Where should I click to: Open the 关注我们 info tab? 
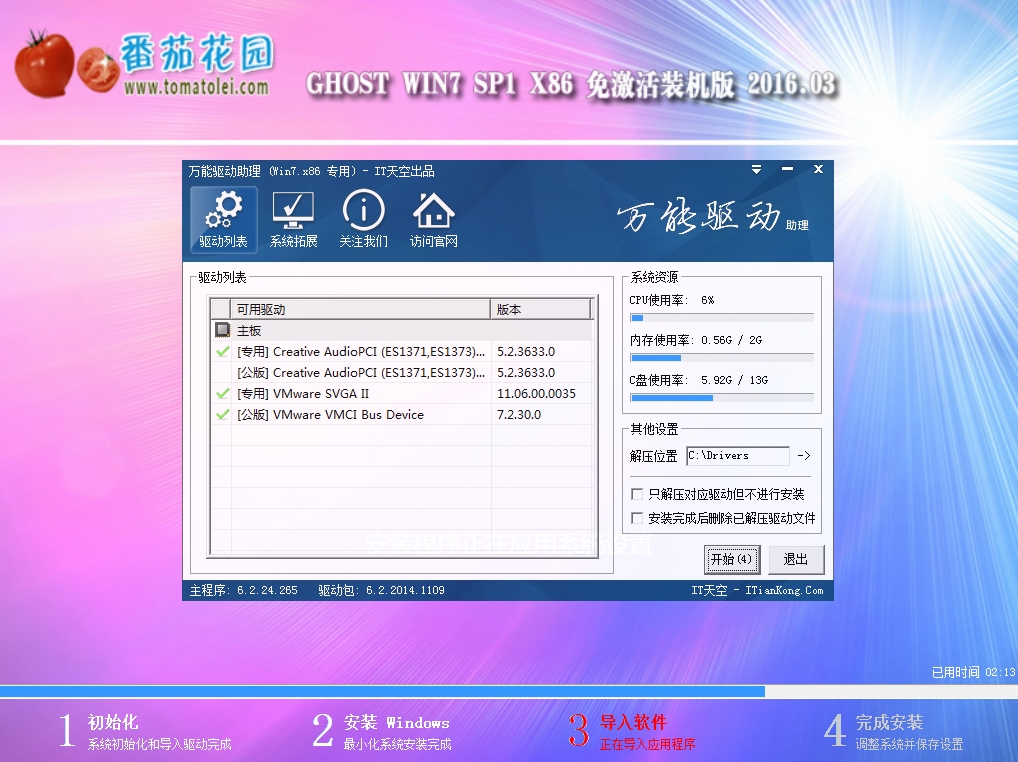point(364,219)
